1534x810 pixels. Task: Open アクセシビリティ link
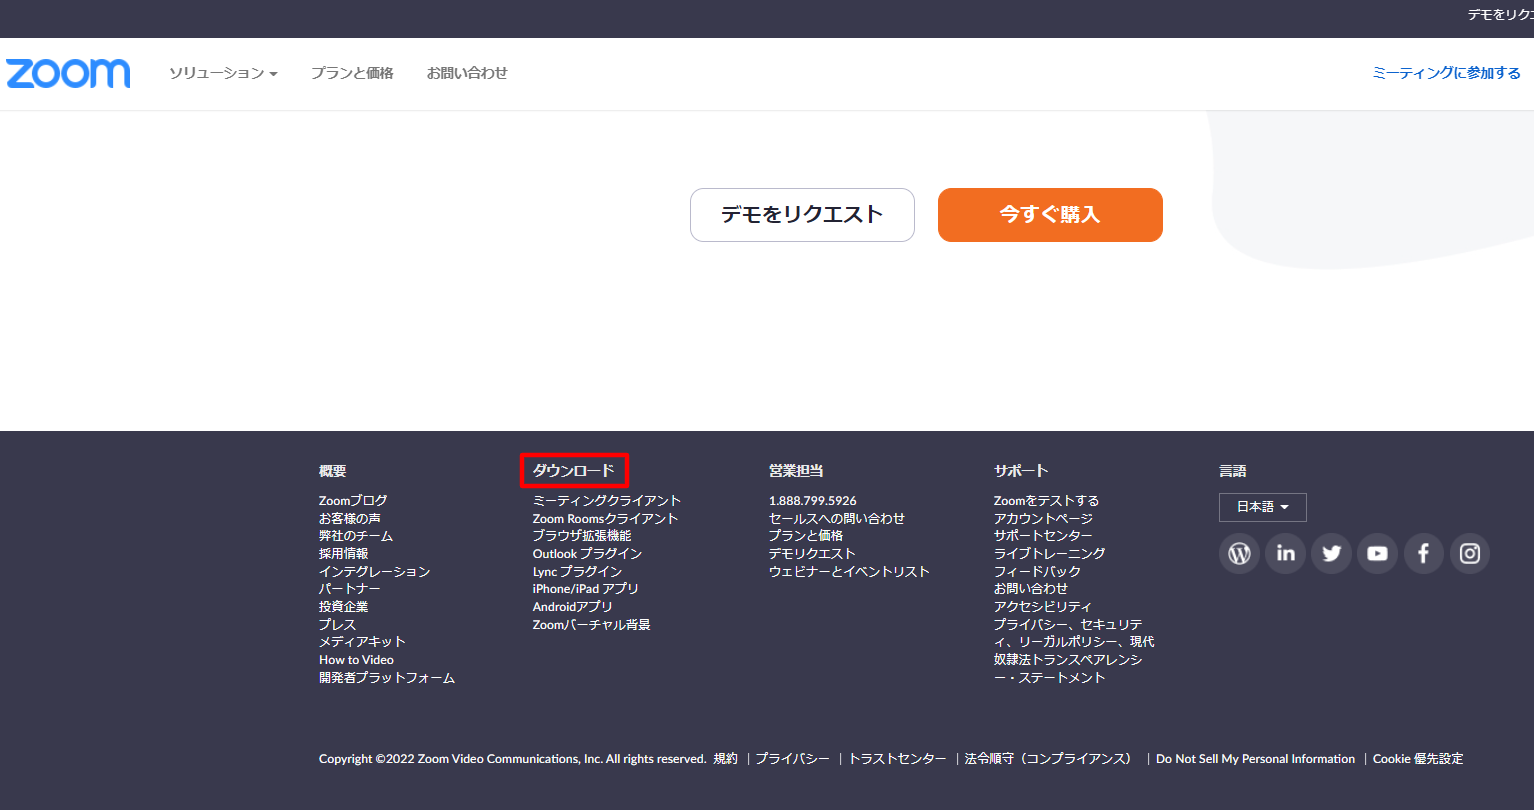(1043, 607)
